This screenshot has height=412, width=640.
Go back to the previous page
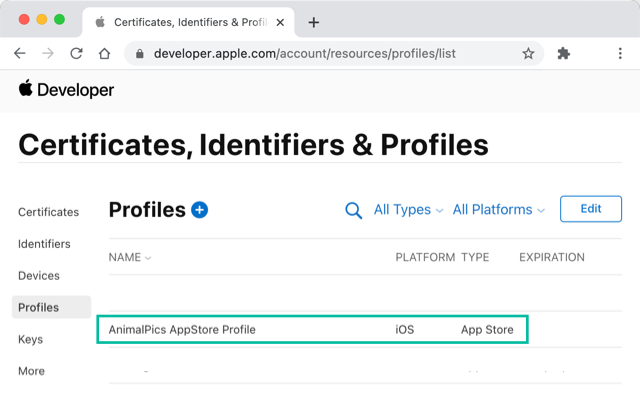(x=20, y=53)
